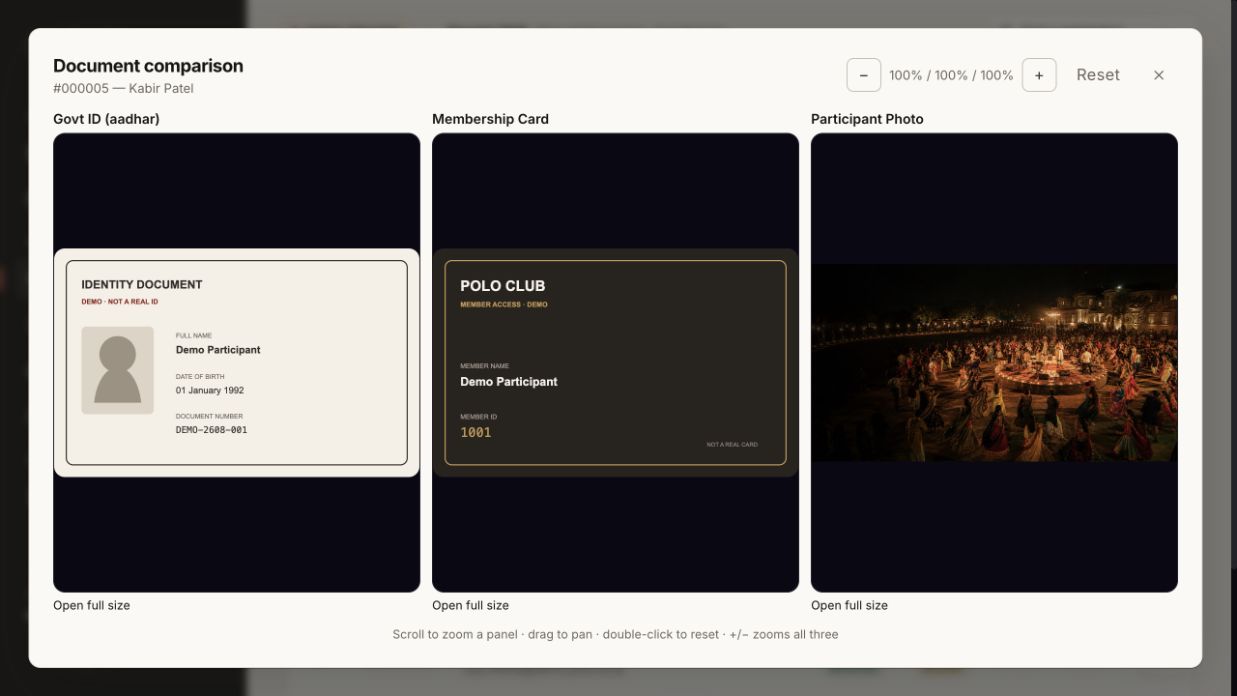This screenshot has width=1237, height=696.
Task: Click the participant night festival photo
Action: (x=994, y=363)
